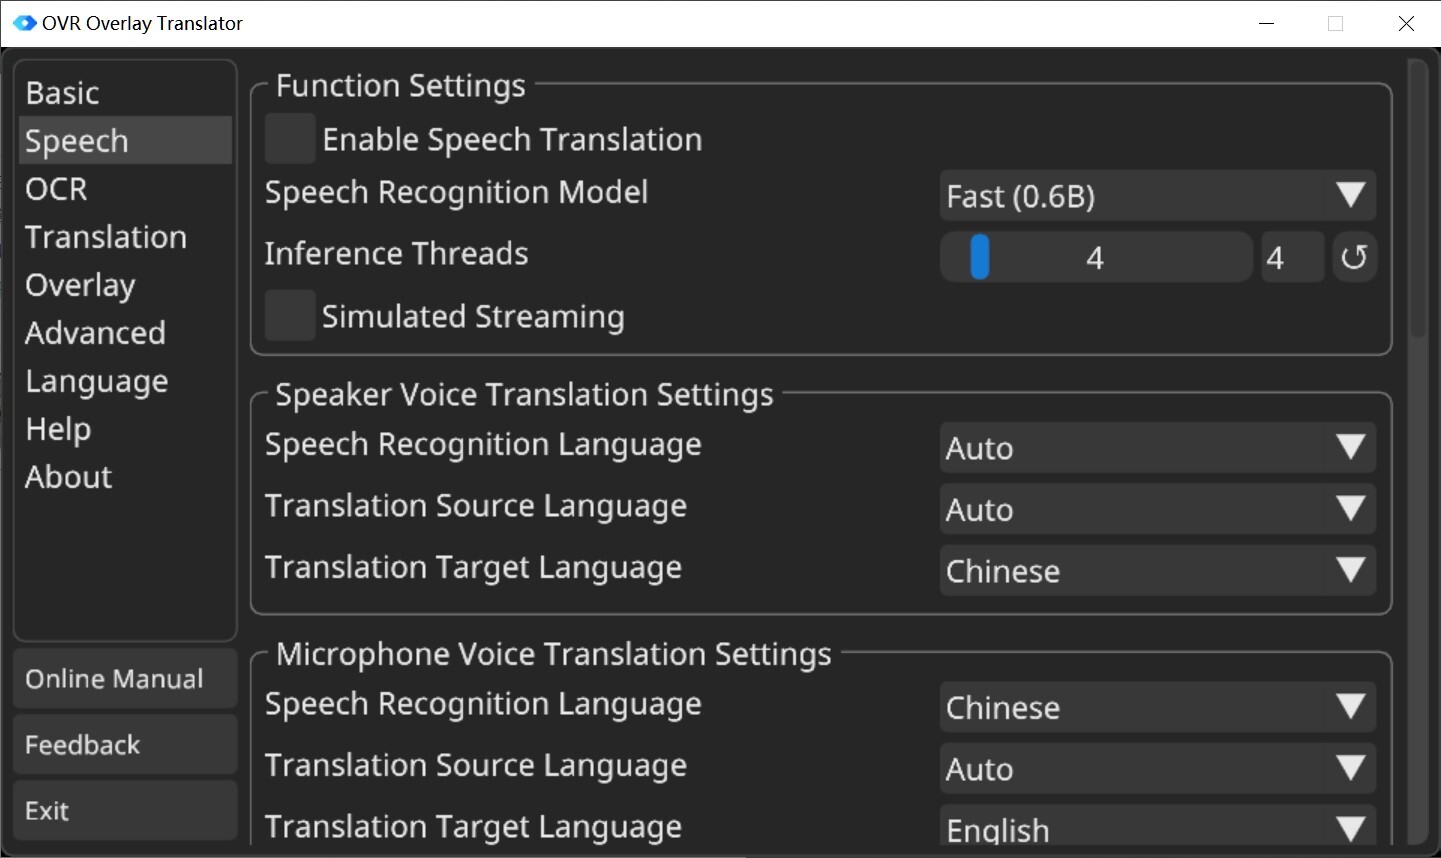Click the Feedback button
Viewport: 1441px width, 858px height.
(x=125, y=745)
